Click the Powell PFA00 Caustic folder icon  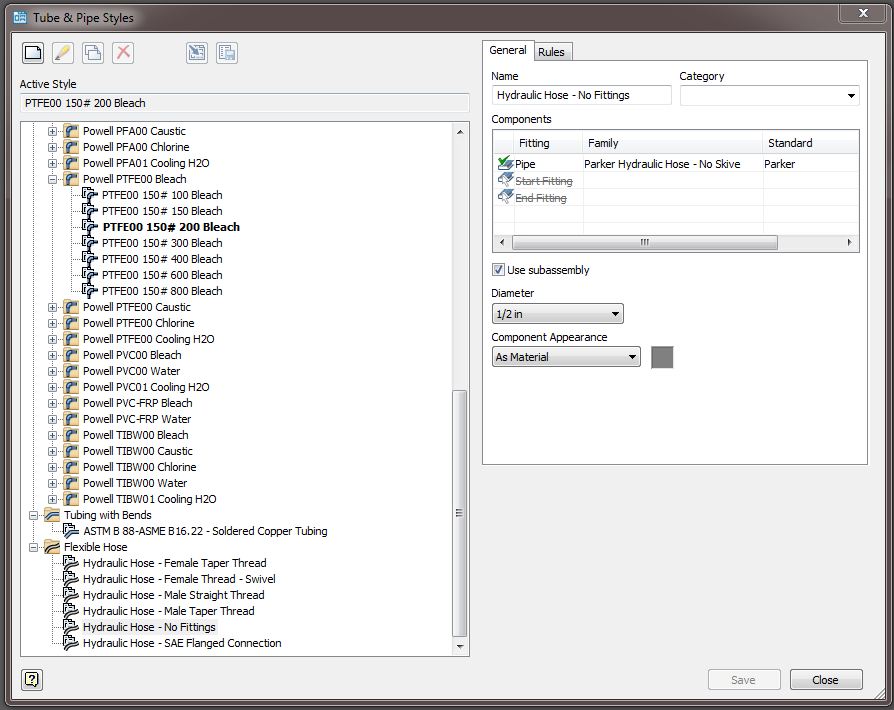pyautogui.click(x=71, y=131)
